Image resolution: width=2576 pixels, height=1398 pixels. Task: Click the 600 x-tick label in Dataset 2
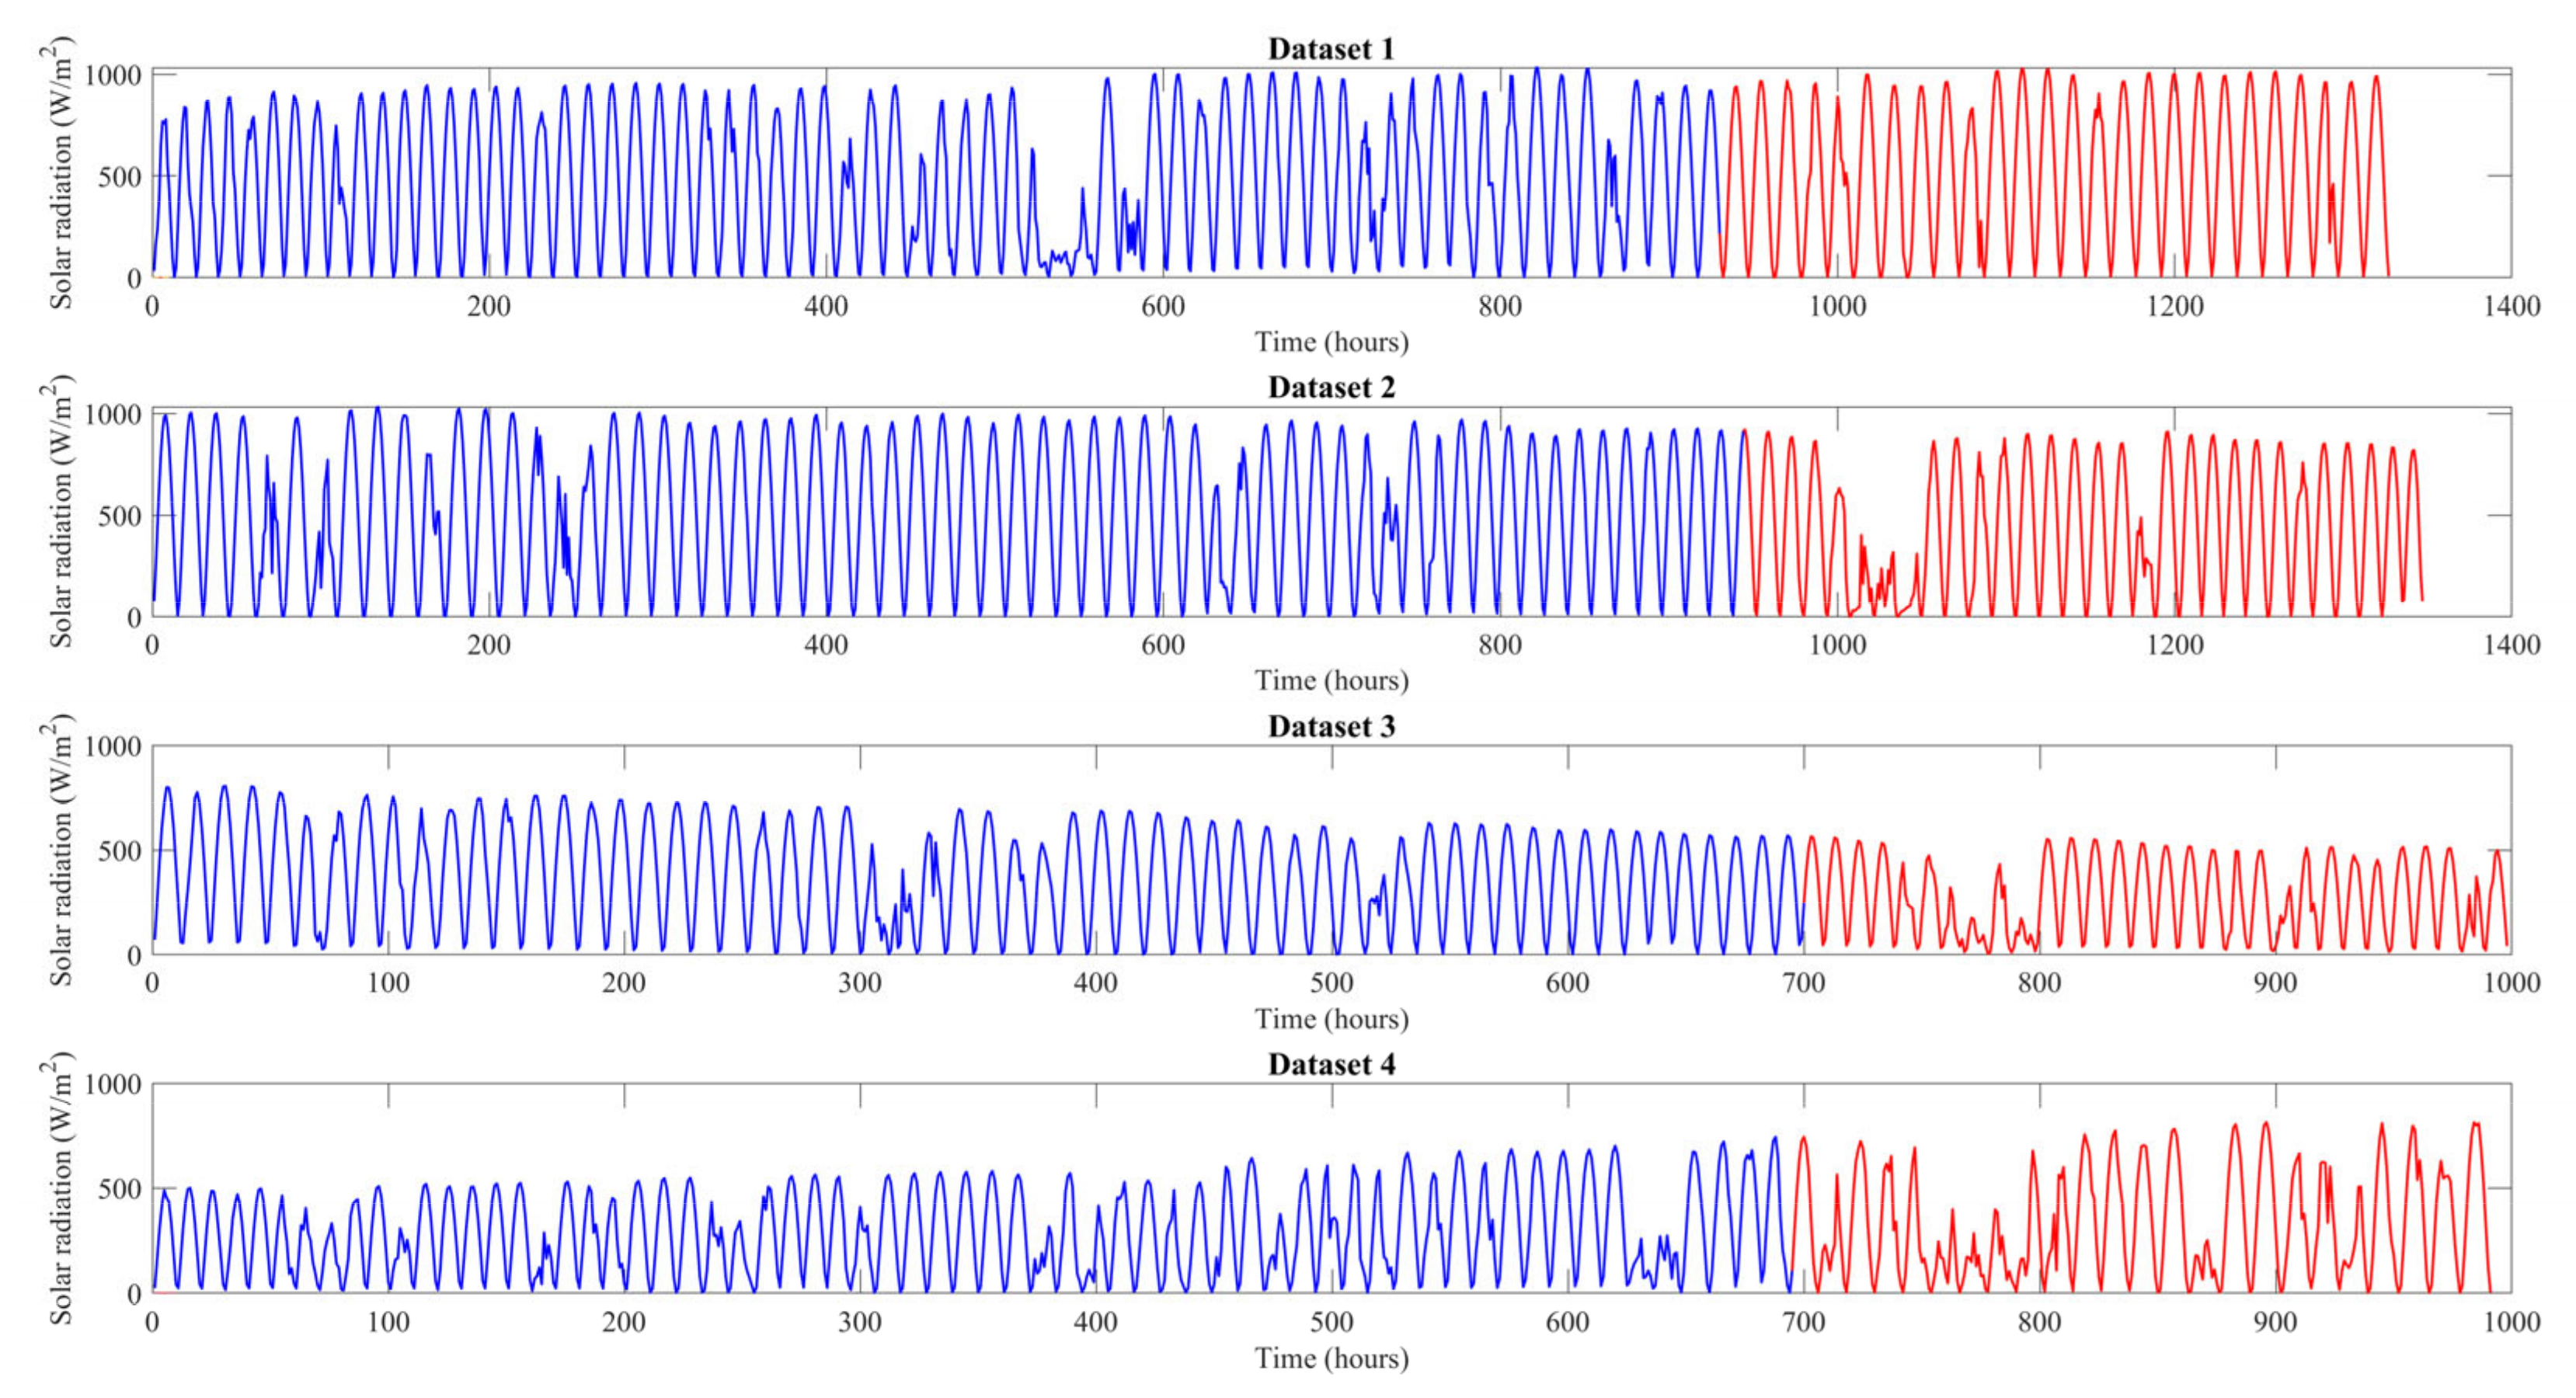click(x=1163, y=645)
